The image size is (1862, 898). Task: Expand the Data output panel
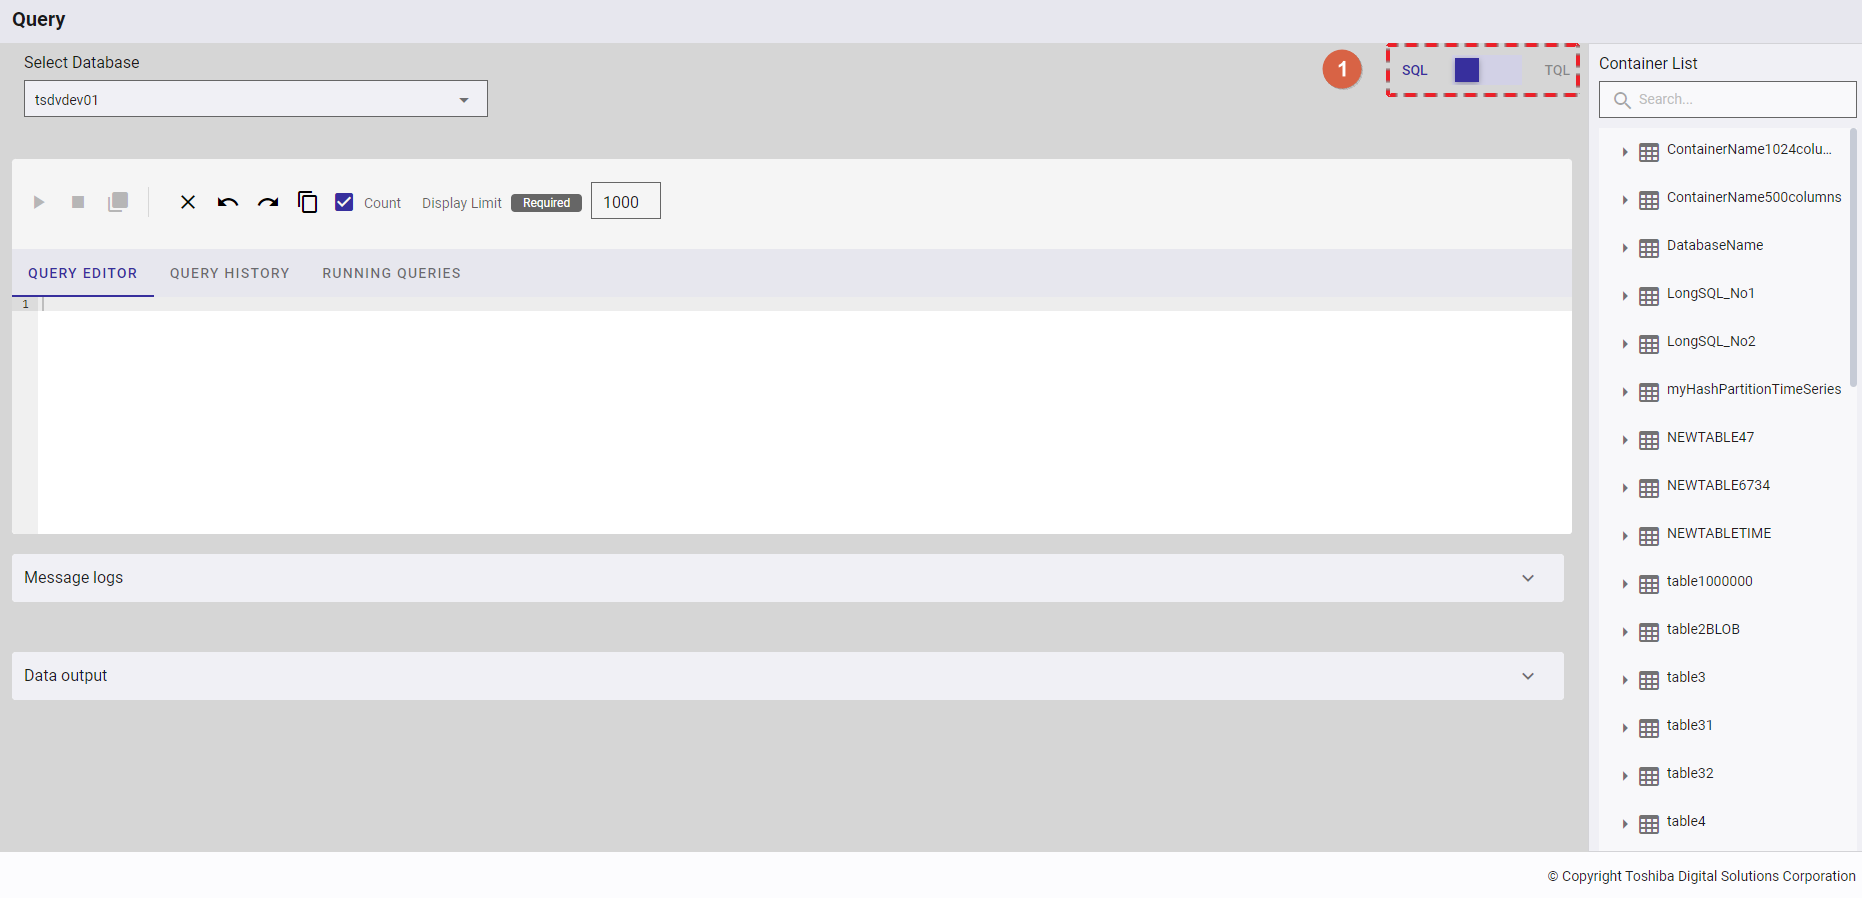[x=788, y=676]
